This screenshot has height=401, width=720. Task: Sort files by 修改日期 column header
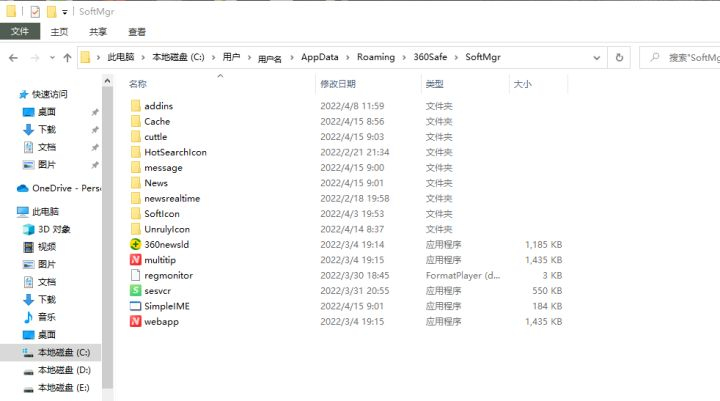[x=337, y=84]
